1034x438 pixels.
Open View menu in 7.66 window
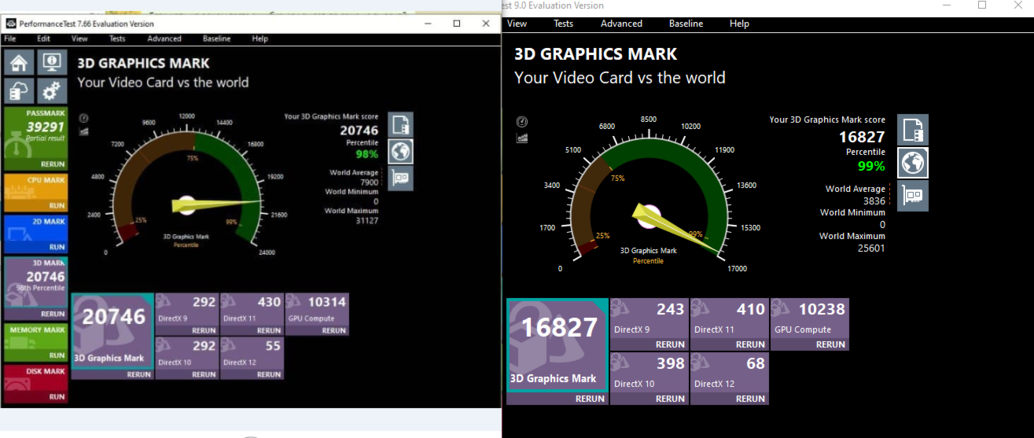click(x=79, y=39)
